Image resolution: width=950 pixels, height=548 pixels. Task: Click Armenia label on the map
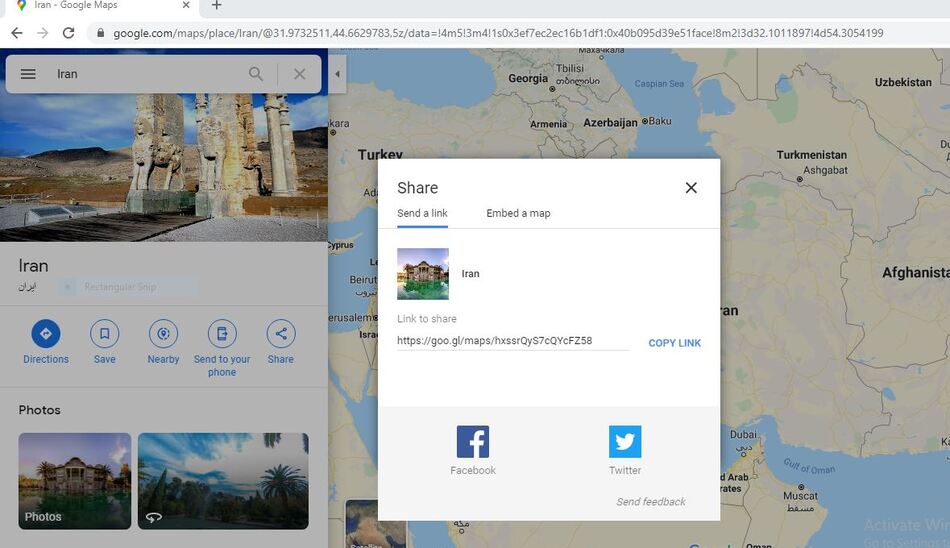click(548, 124)
